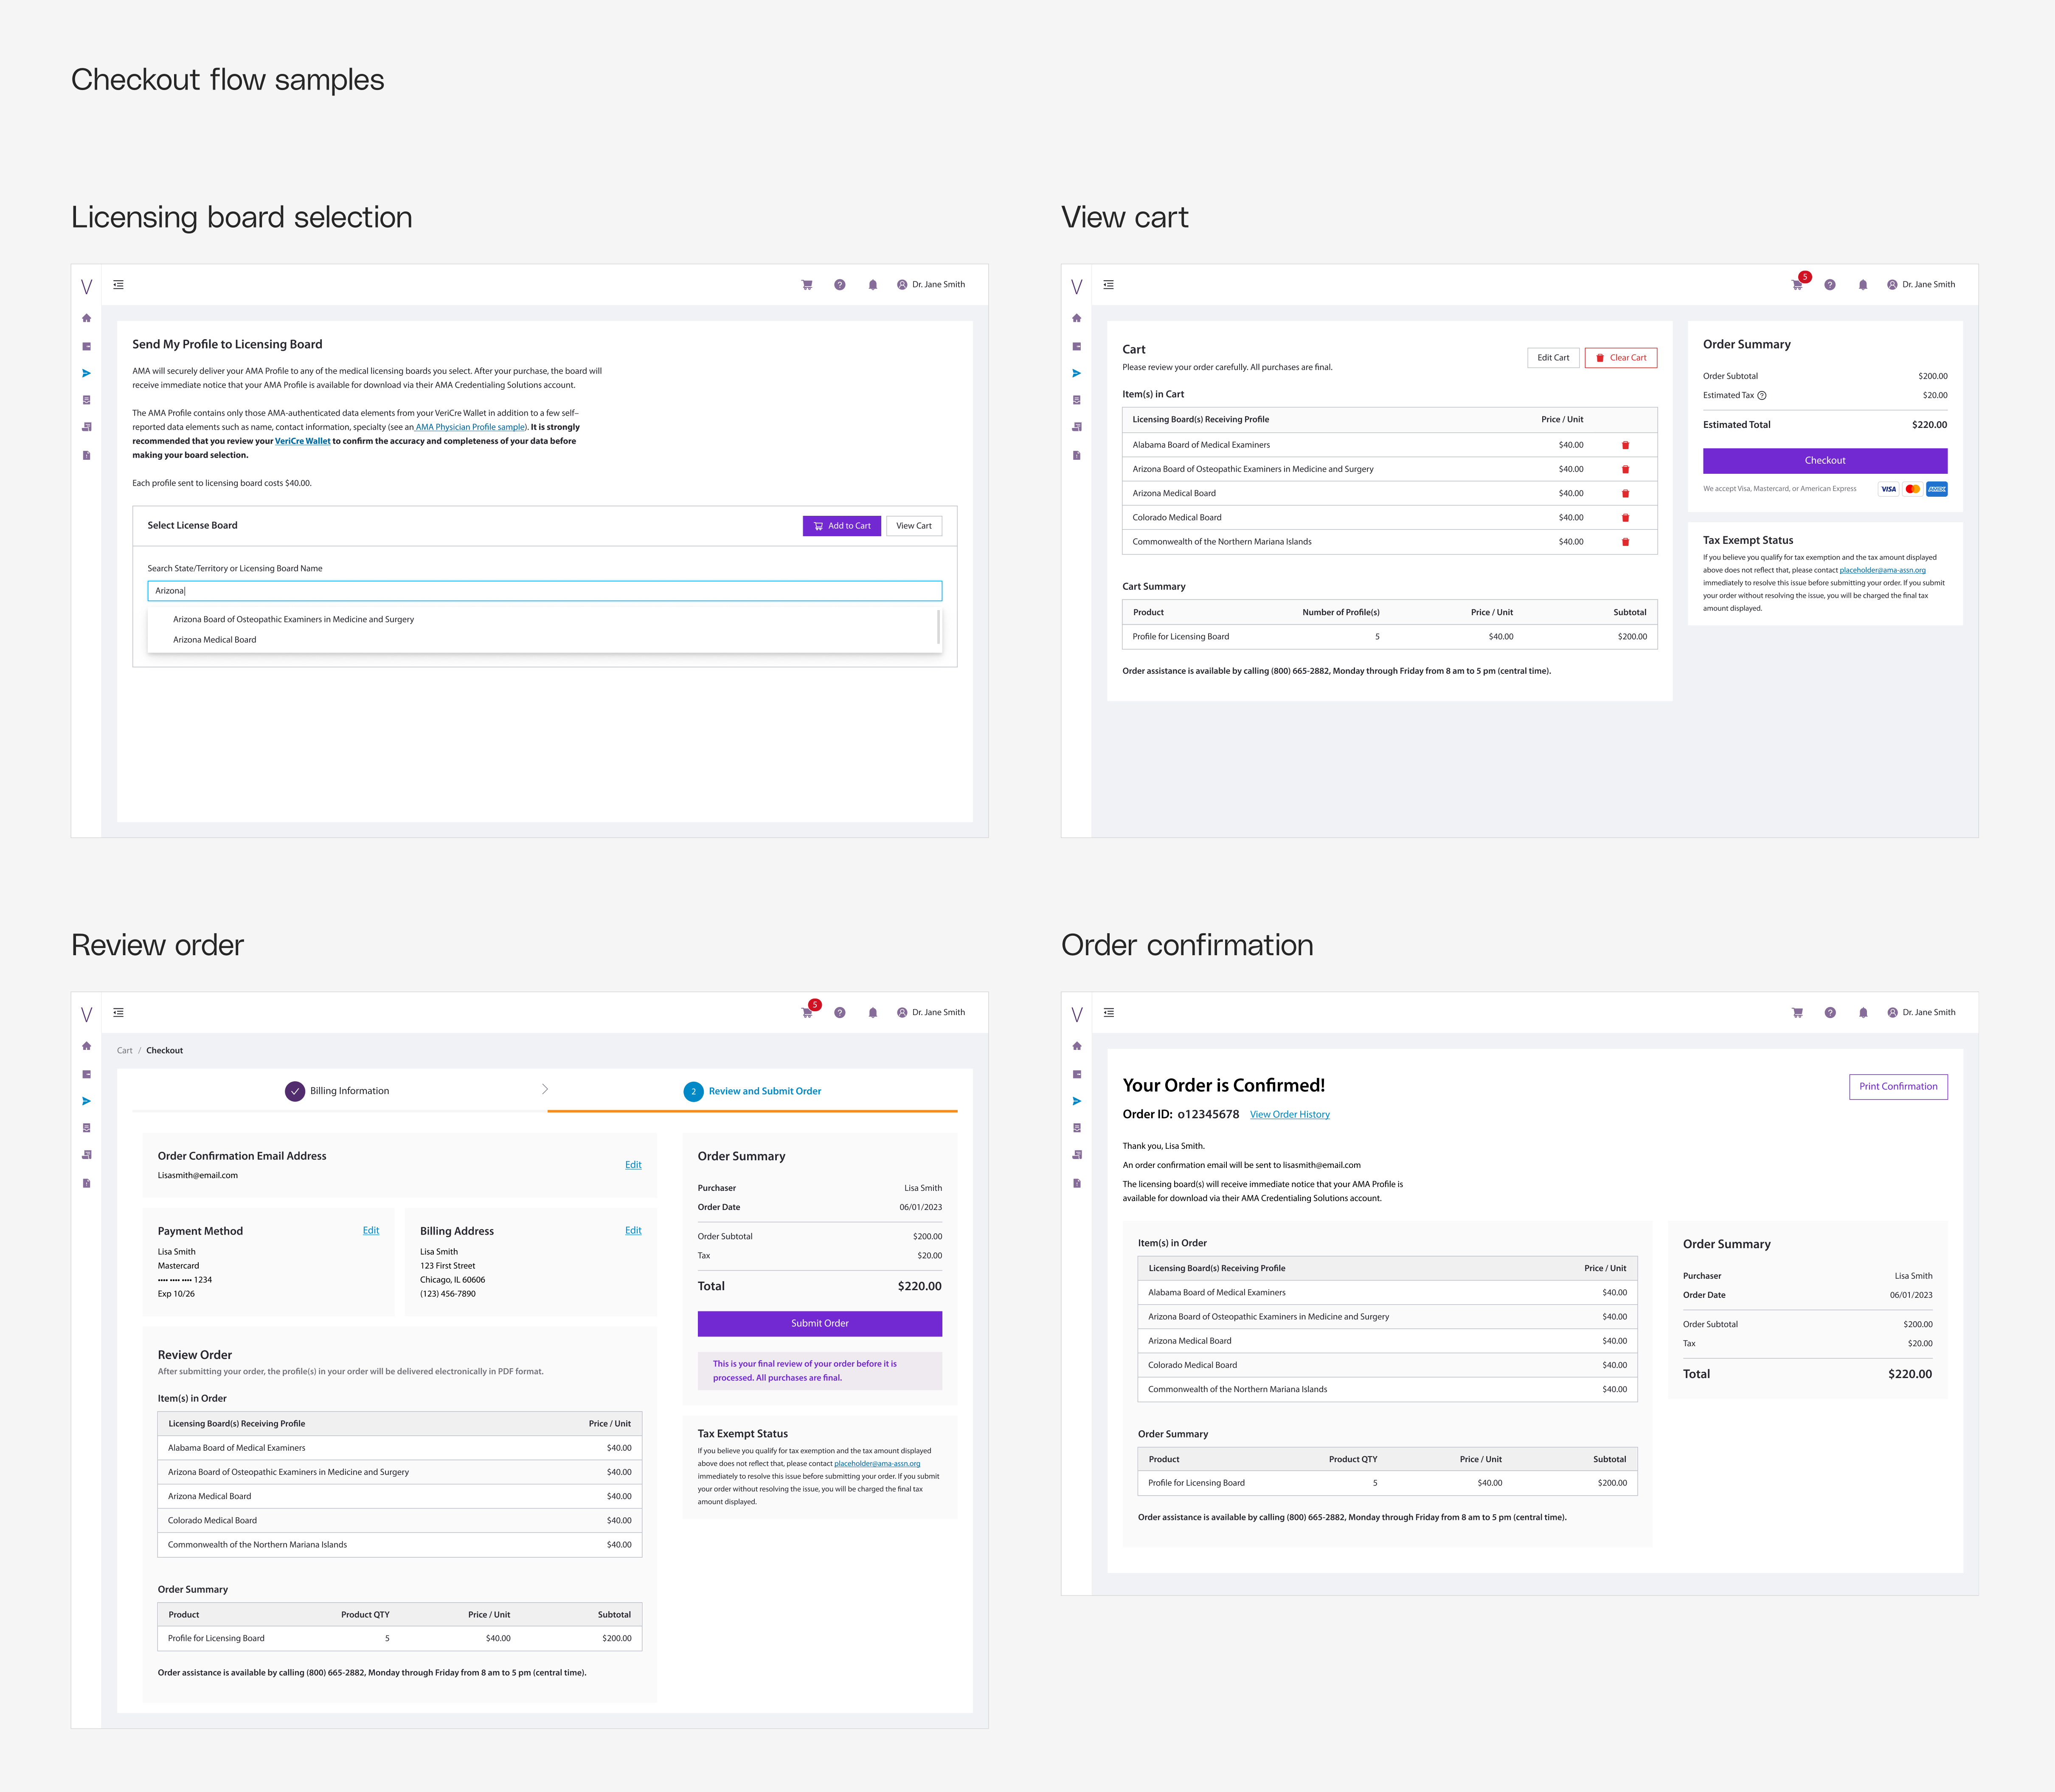Click the 'Cart' breadcrumb link

[124, 1050]
